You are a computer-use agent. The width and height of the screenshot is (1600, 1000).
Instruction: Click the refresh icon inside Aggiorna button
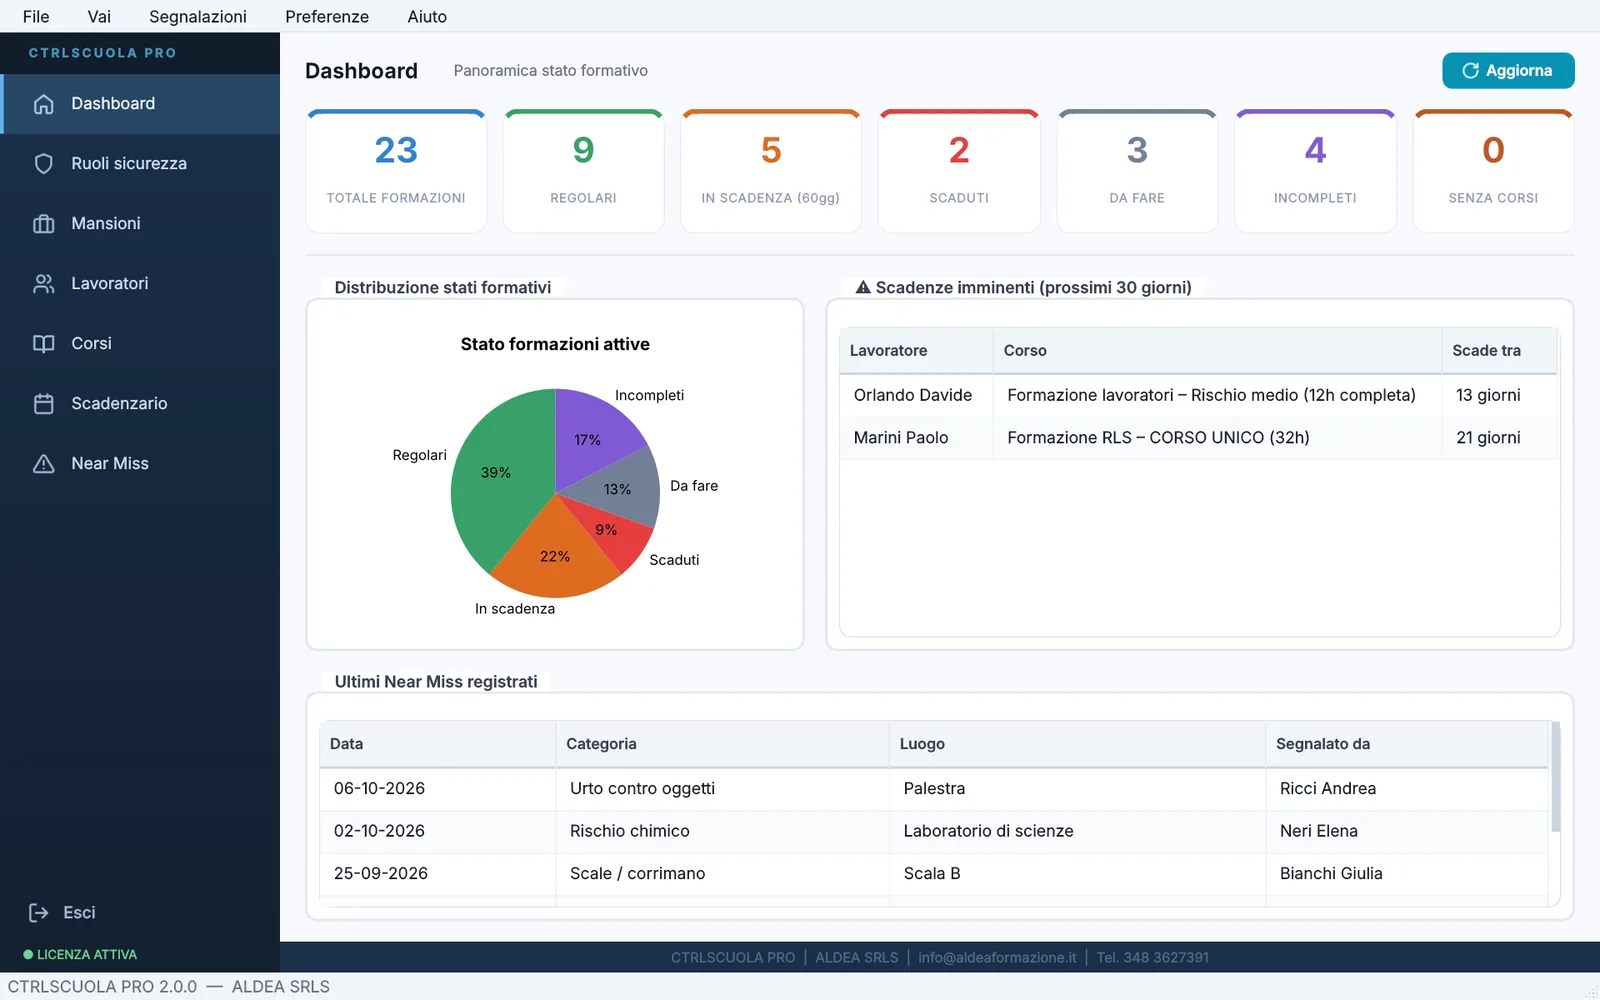pos(1470,71)
